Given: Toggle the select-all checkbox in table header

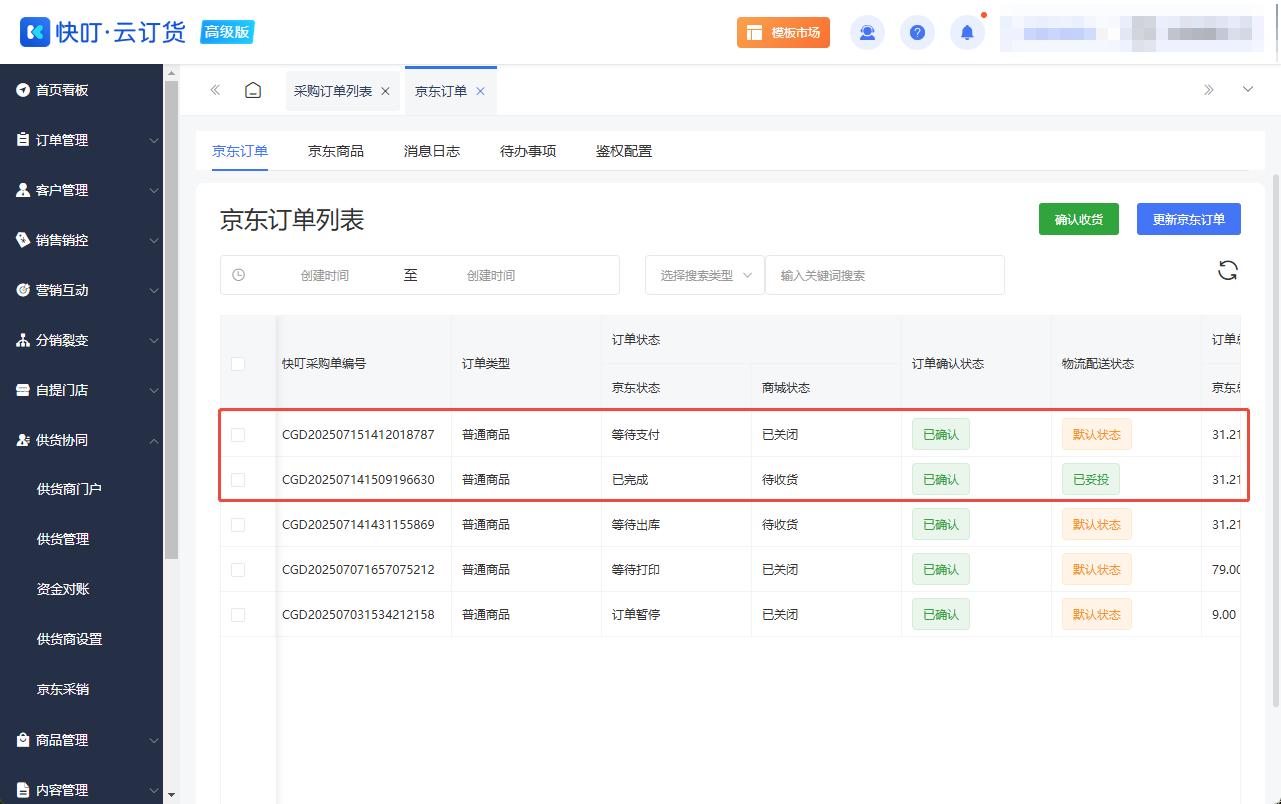Looking at the screenshot, I should tap(238, 364).
